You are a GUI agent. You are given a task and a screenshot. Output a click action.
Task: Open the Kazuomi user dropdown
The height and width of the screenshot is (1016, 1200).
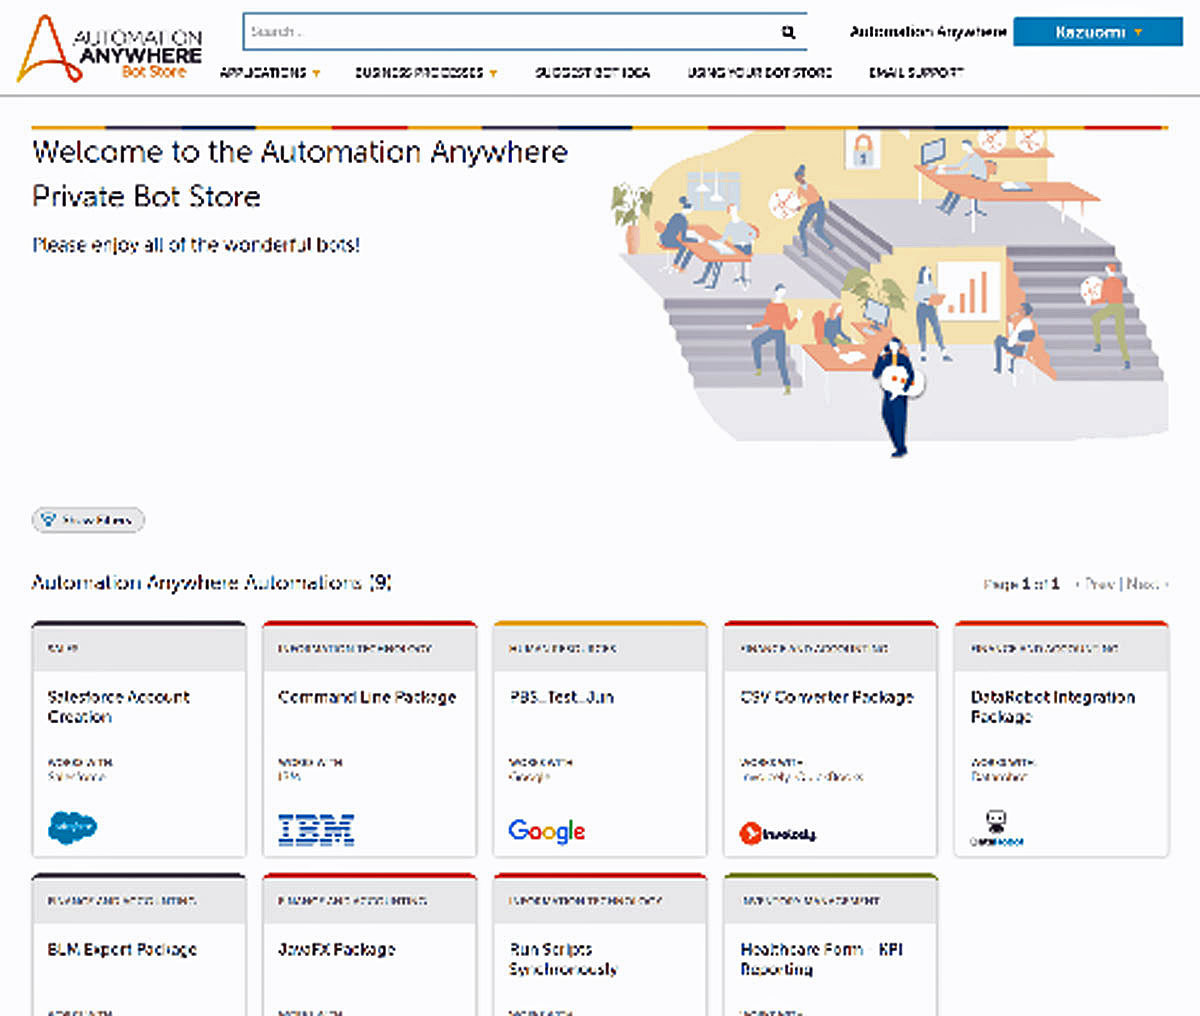pyautogui.click(x=1097, y=32)
